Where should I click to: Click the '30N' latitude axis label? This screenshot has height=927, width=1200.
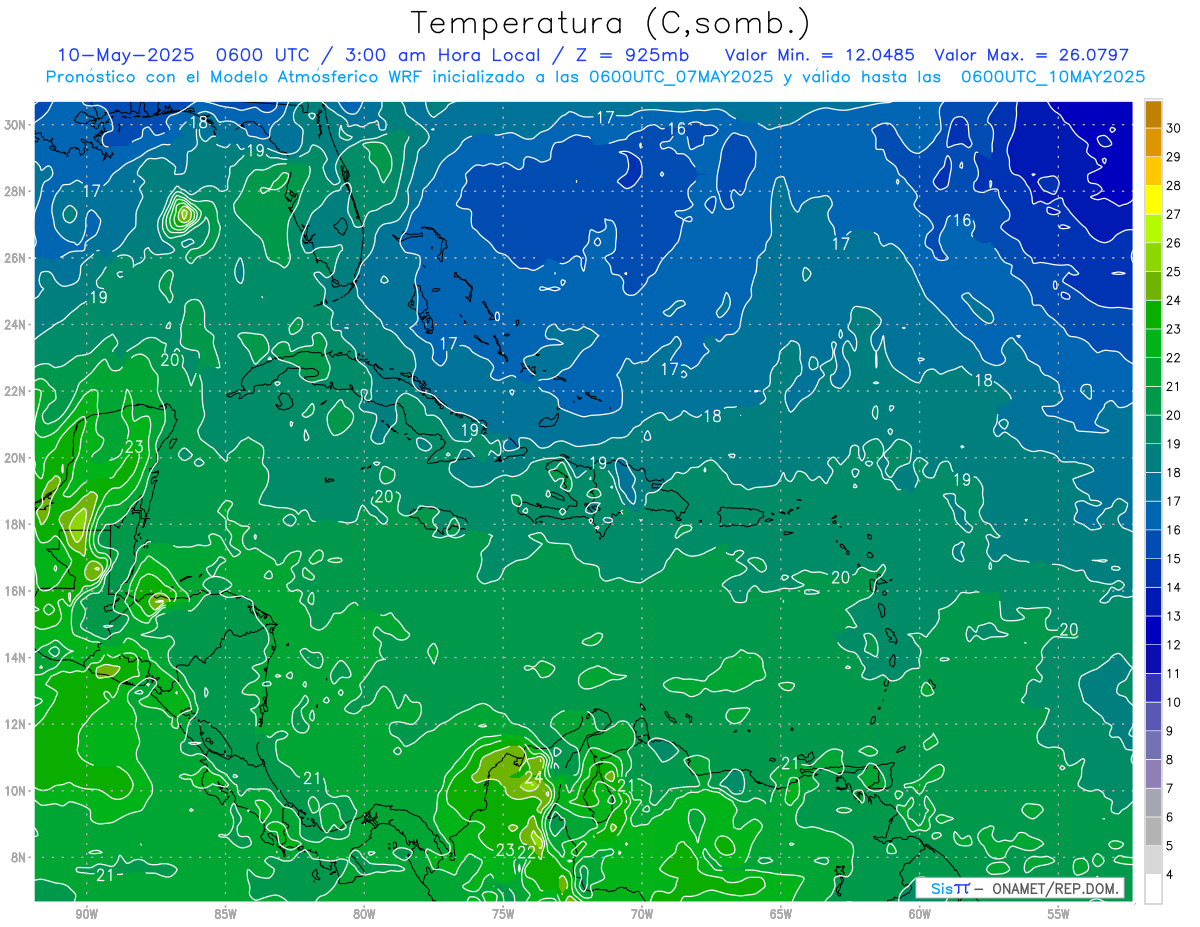pyautogui.click(x=17, y=124)
